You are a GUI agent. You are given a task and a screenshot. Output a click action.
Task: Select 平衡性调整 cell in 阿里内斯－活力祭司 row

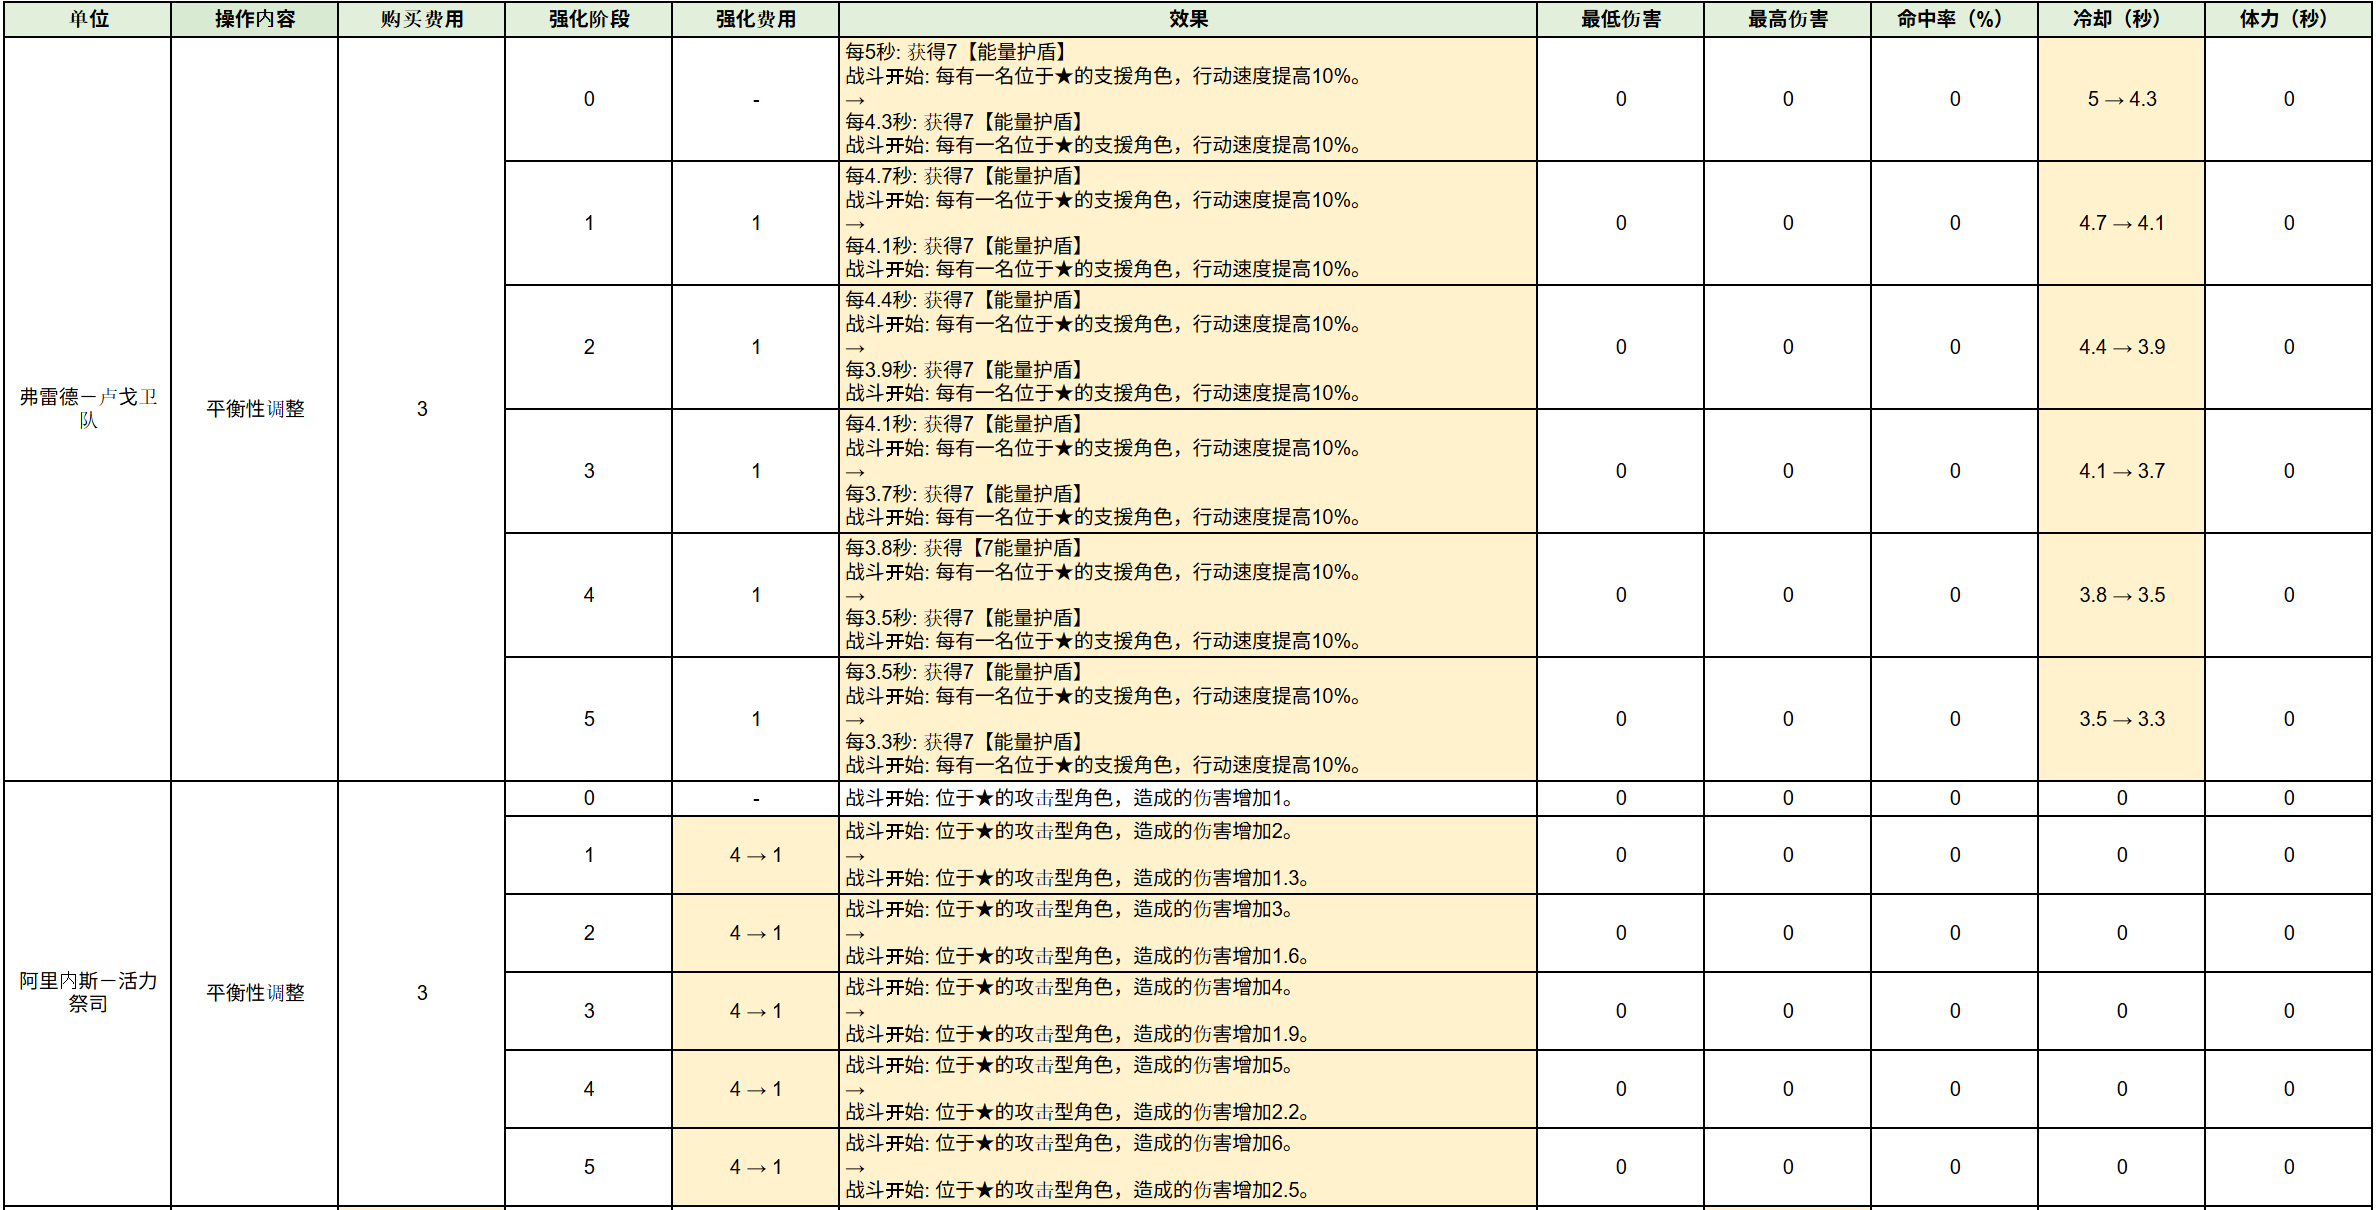(x=255, y=993)
